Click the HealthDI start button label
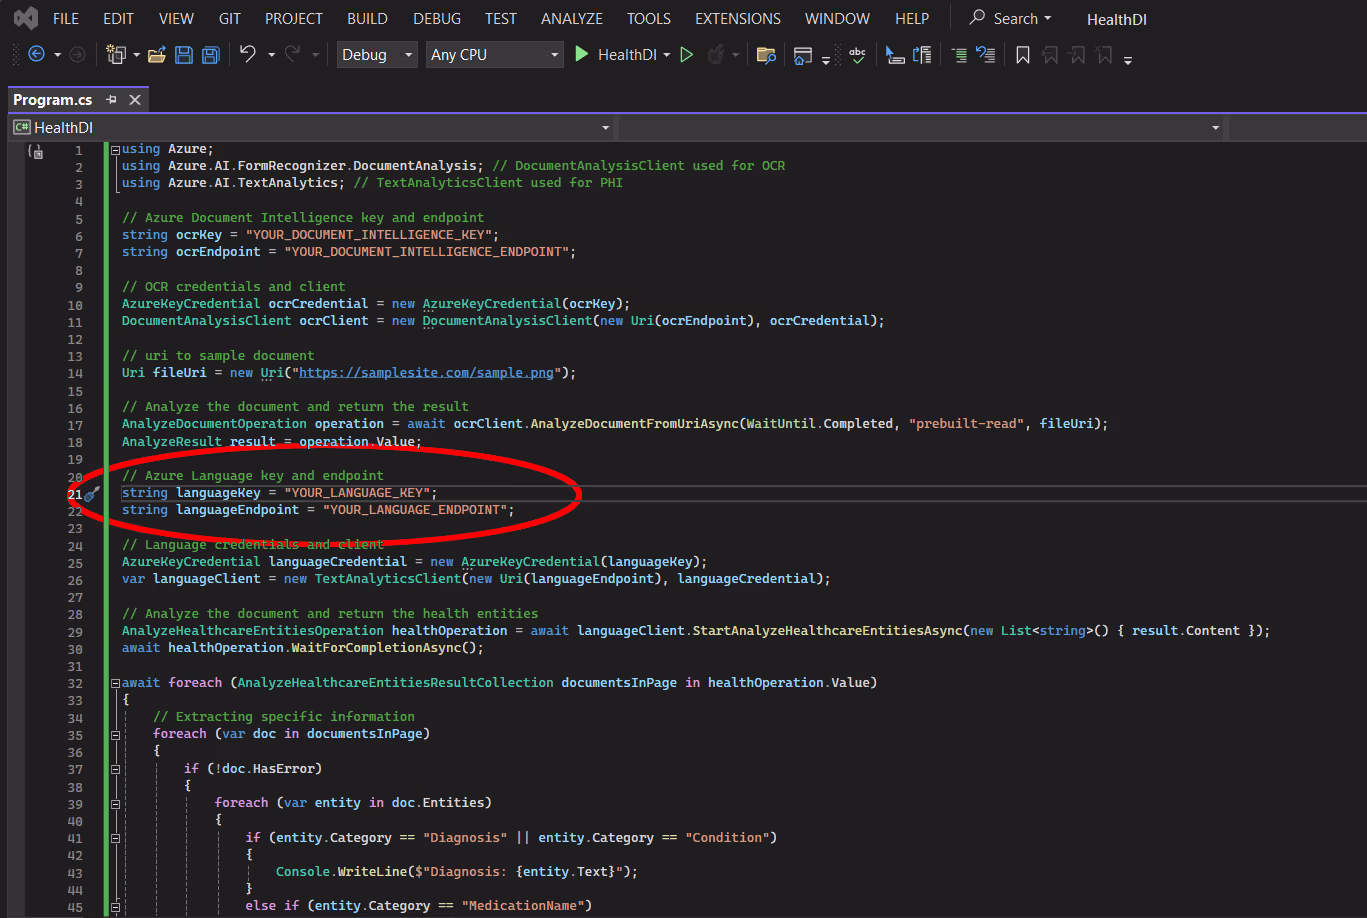The height and width of the screenshot is (918, 1367). (x=628, y=55)
